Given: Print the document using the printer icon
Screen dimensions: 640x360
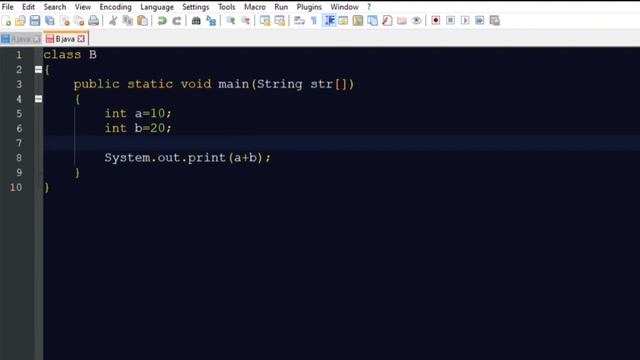Looking at the screenshot, I should pyautogui.click(x=94, y=20).
